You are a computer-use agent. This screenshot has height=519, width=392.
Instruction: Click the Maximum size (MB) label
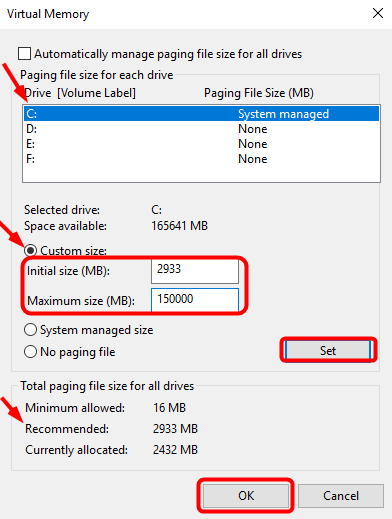(81, 301)
